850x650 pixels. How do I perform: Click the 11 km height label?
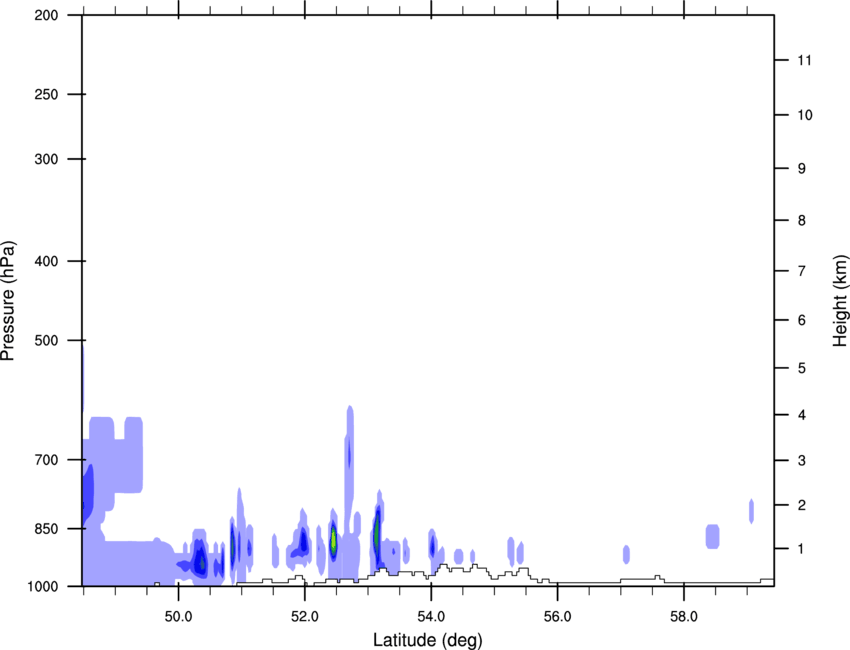pos(804,60)
